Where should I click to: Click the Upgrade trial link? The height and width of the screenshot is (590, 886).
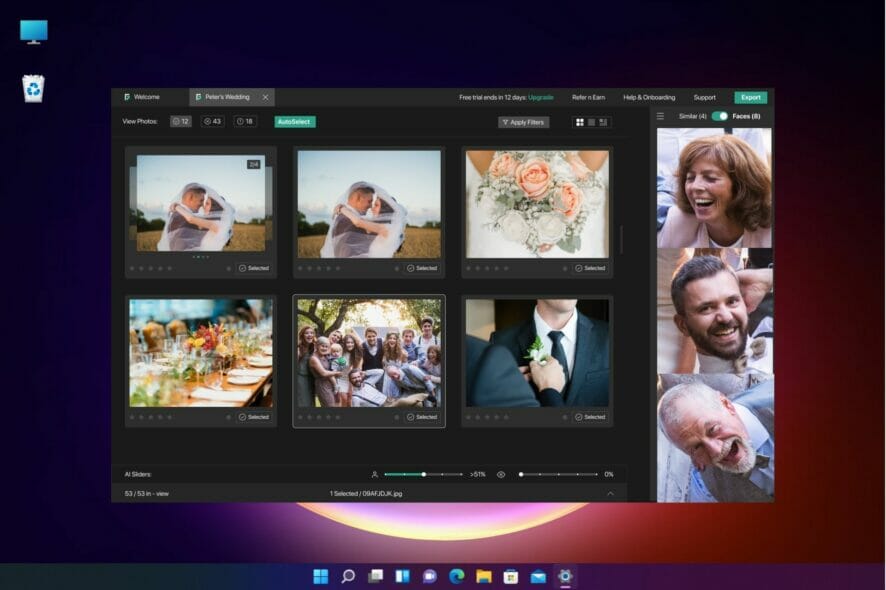coord(540,97)
